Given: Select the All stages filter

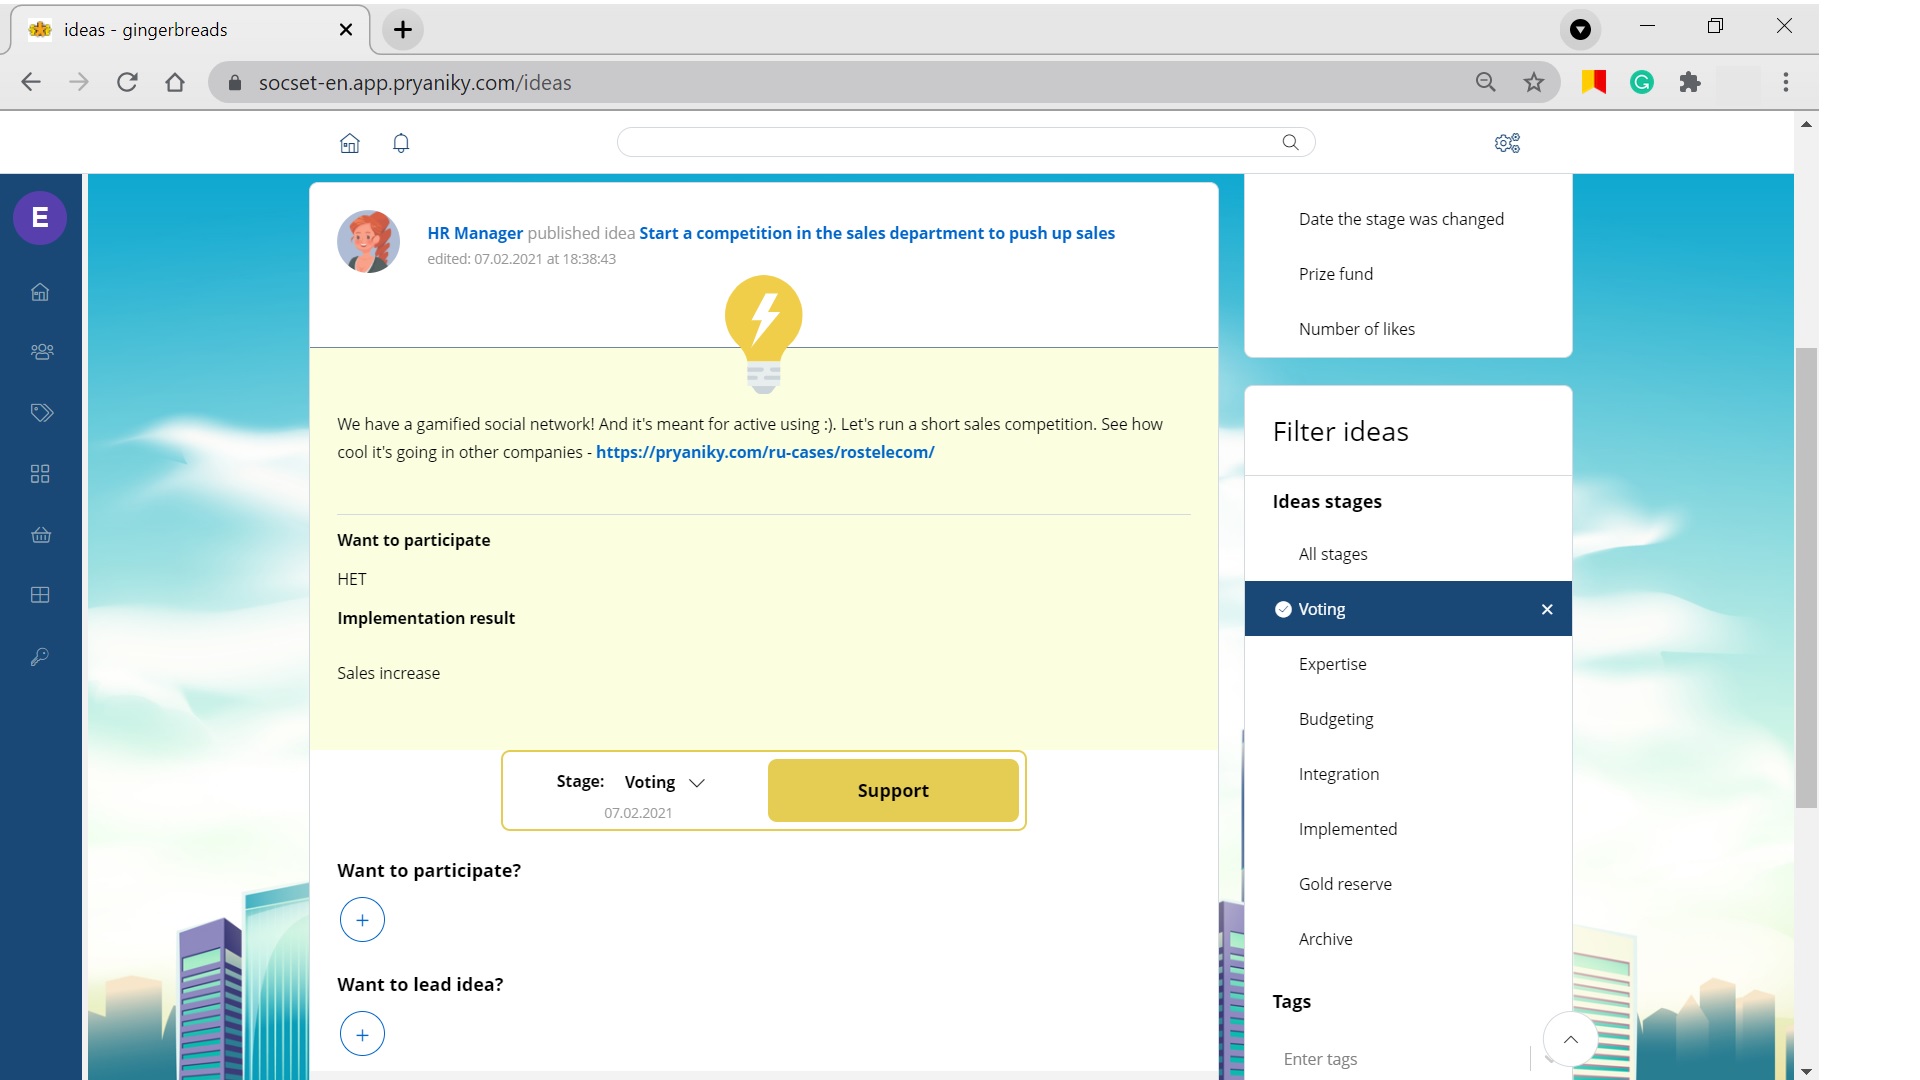Looking at the screenshot, I should [1332, 554].
